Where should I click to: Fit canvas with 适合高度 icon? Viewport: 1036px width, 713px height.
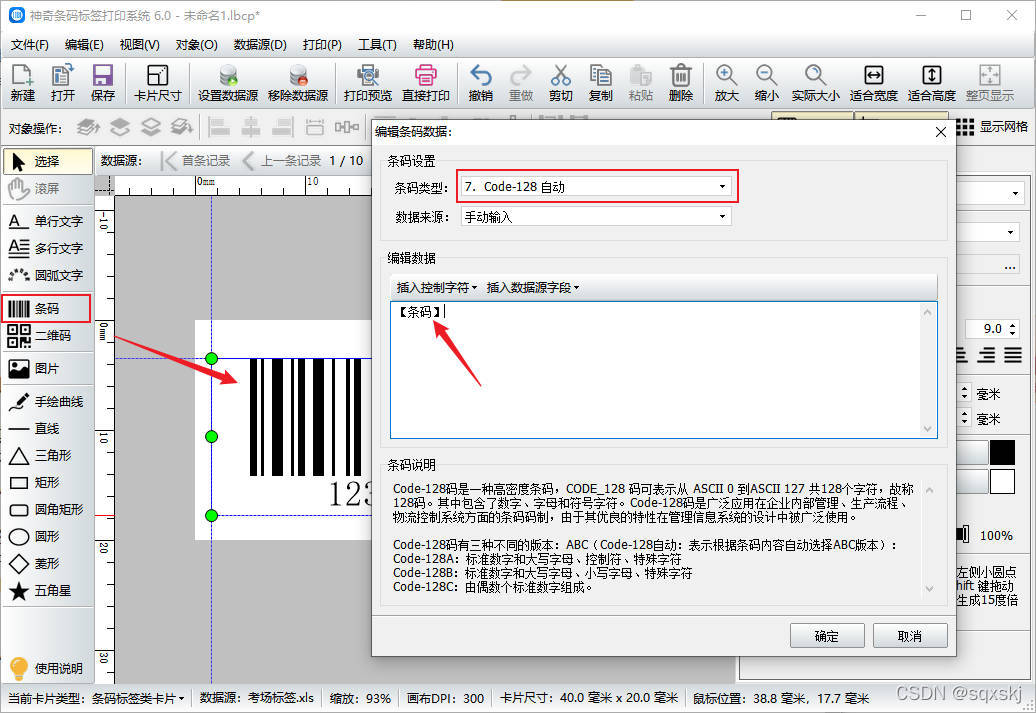pyautogui.click(x=932, y=83)
